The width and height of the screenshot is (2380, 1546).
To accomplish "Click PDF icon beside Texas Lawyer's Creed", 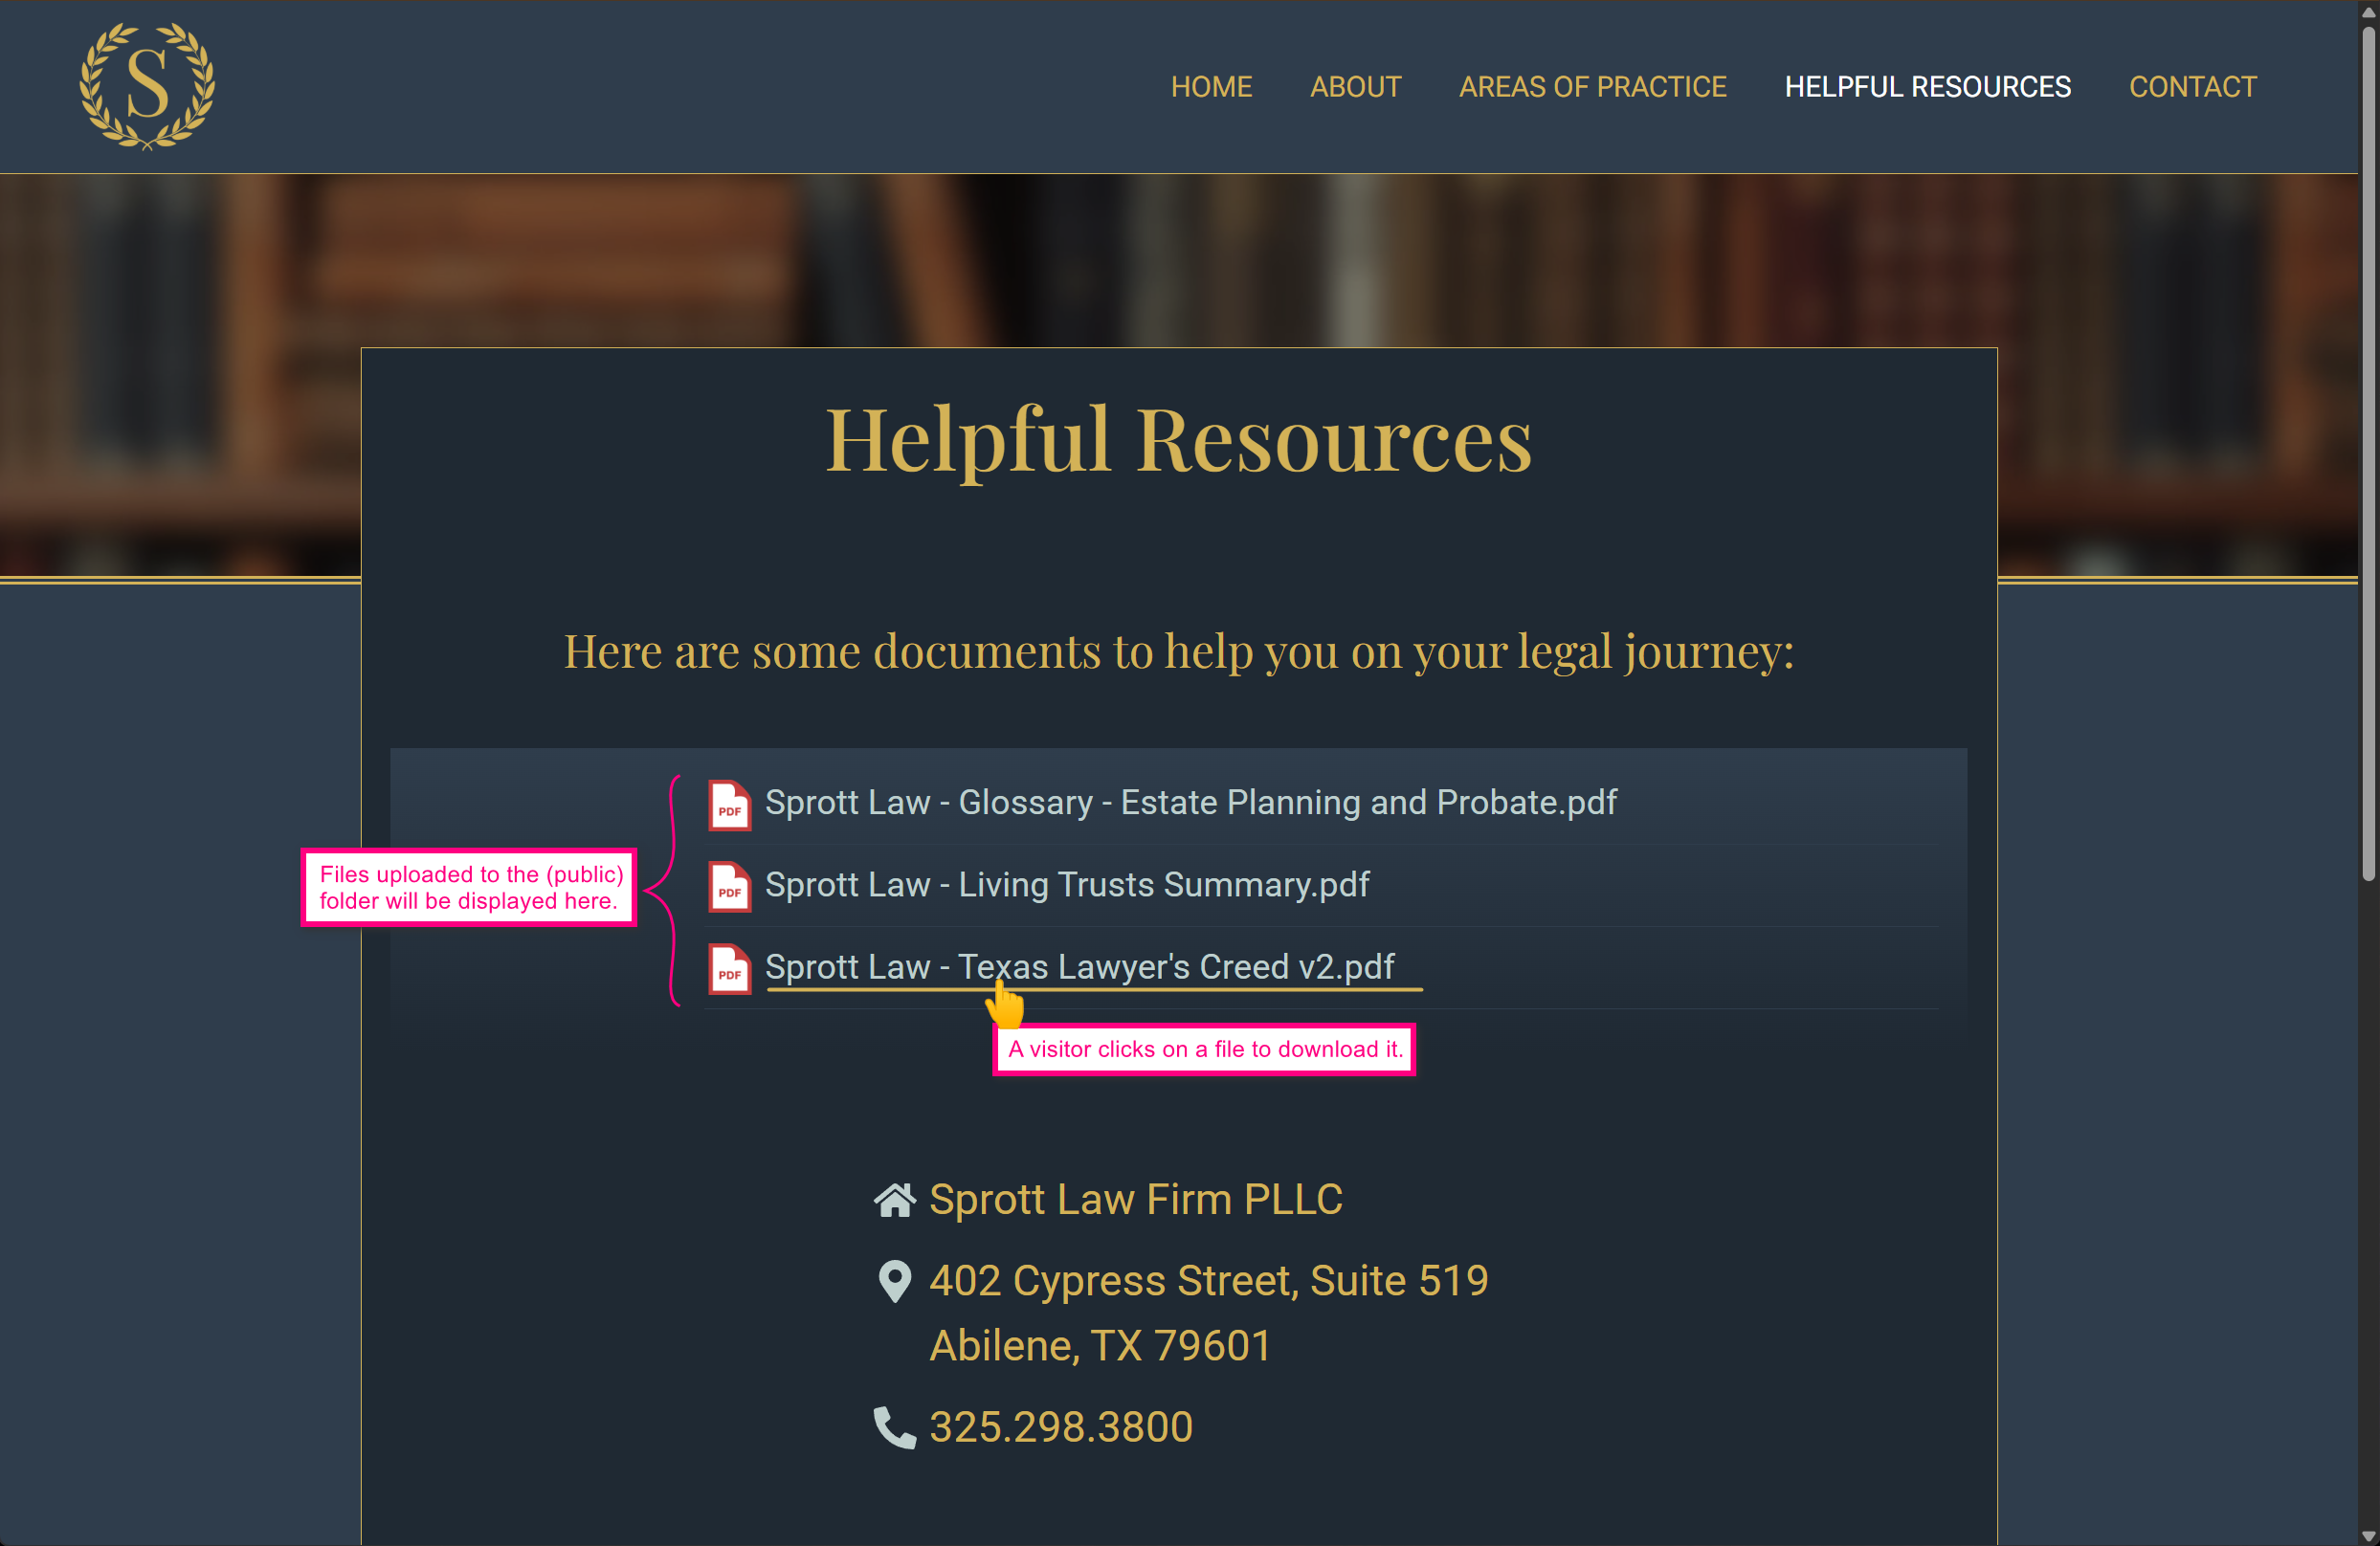I will (x=729, y=968).
